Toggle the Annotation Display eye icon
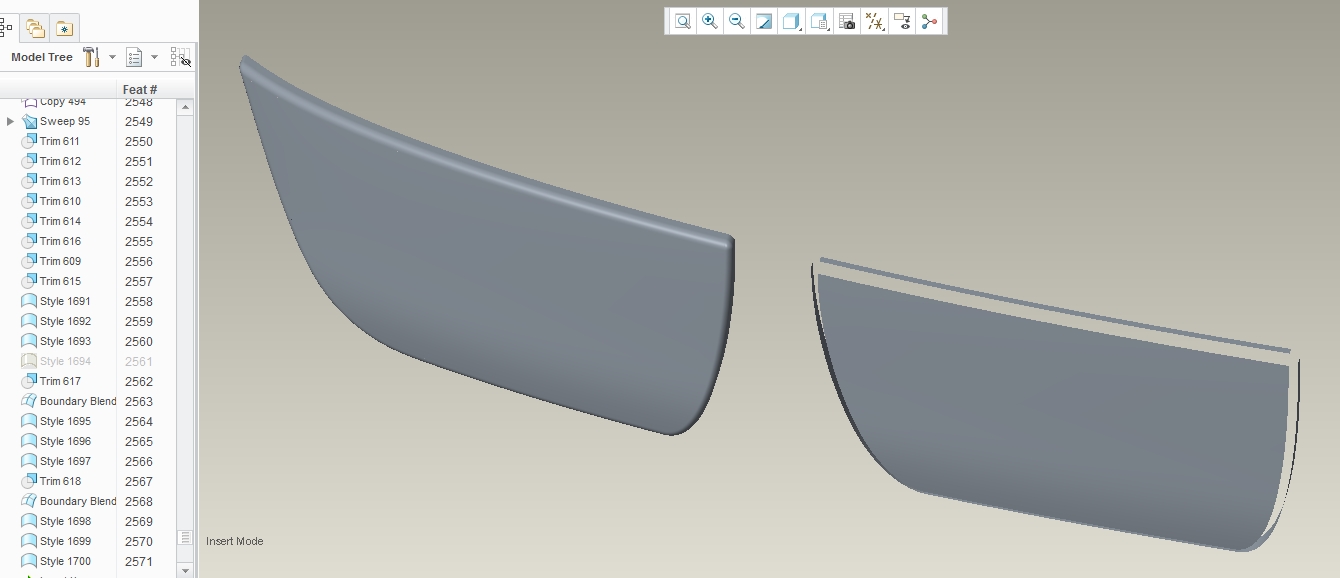 tap(902, 21)
